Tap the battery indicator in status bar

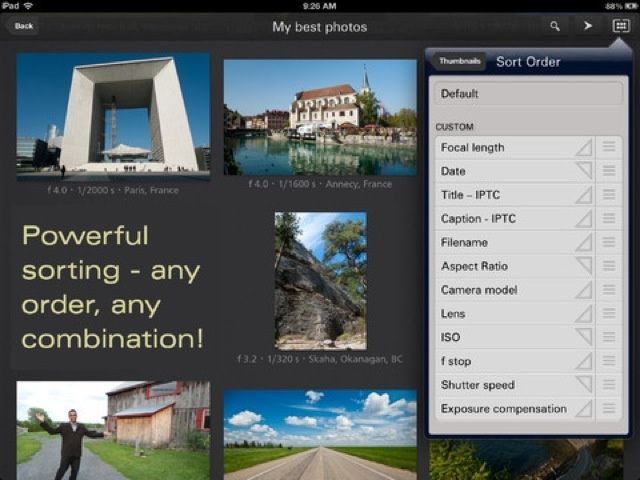(631, 6)
